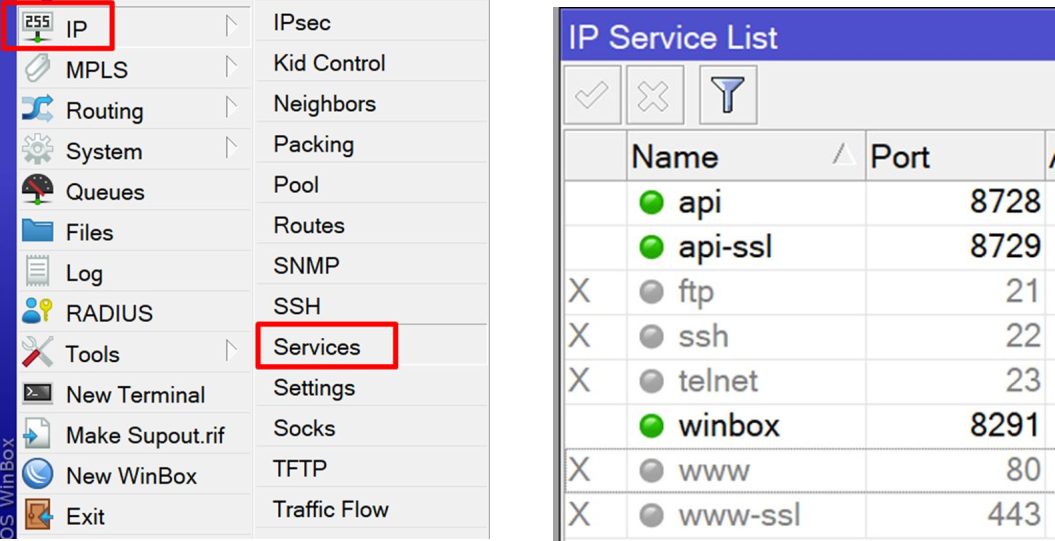
Task: Select the telnet service name
Action: coord(718,381)
